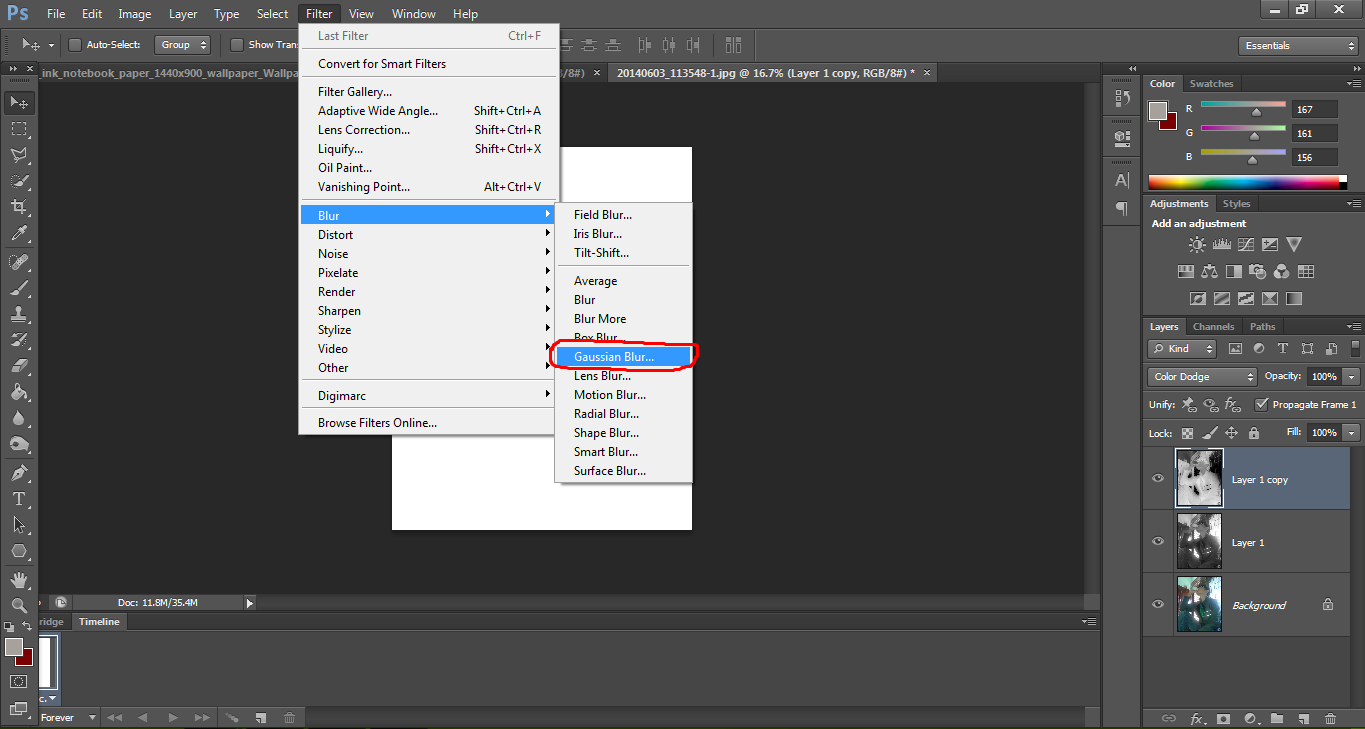Open the Fill slider dropdown arrow
The image size is (1365, 729).
(1352, 433)
